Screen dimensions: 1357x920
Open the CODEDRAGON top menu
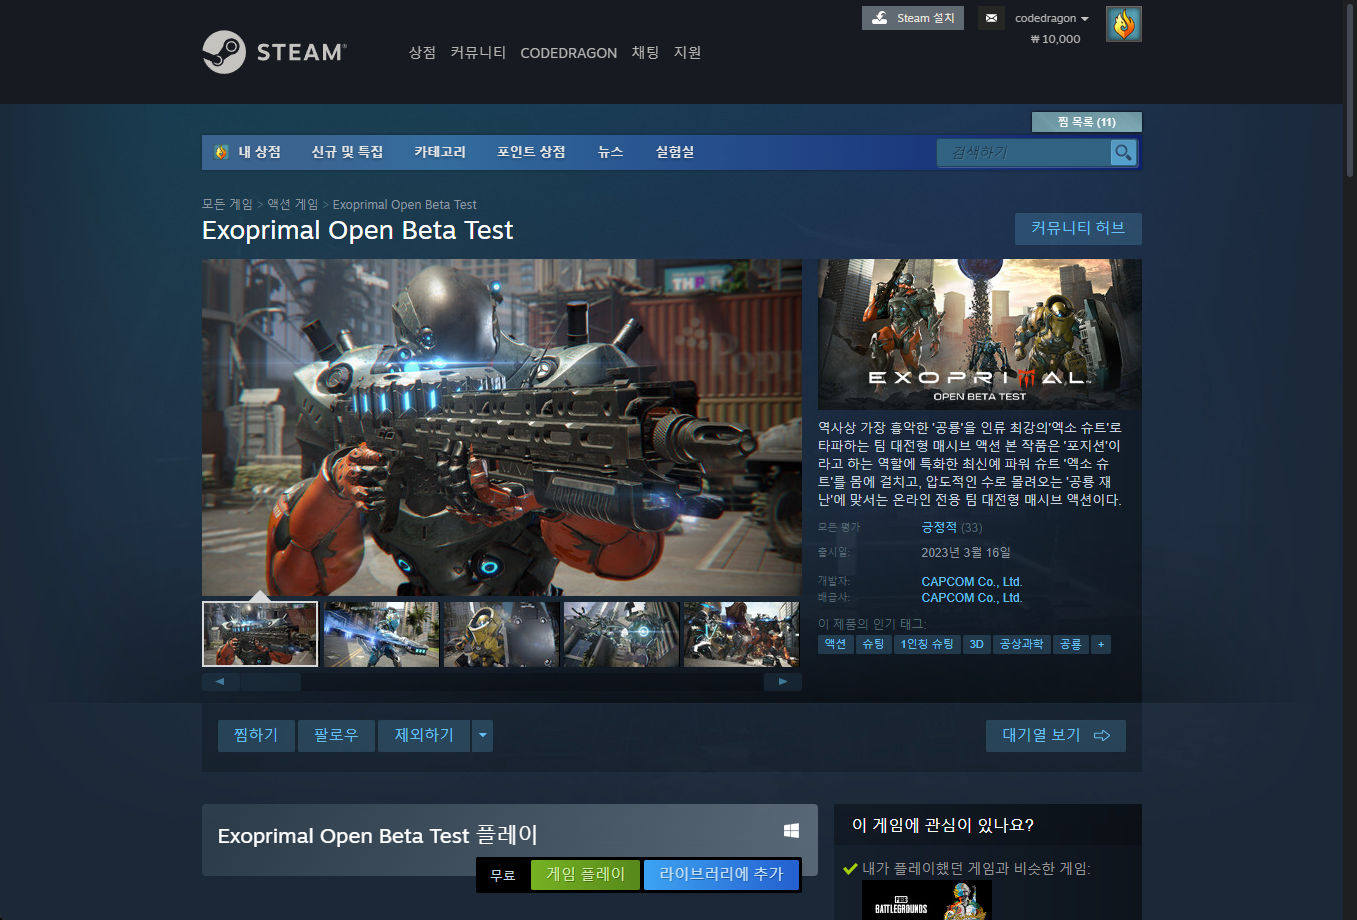[x=568, y=53]
